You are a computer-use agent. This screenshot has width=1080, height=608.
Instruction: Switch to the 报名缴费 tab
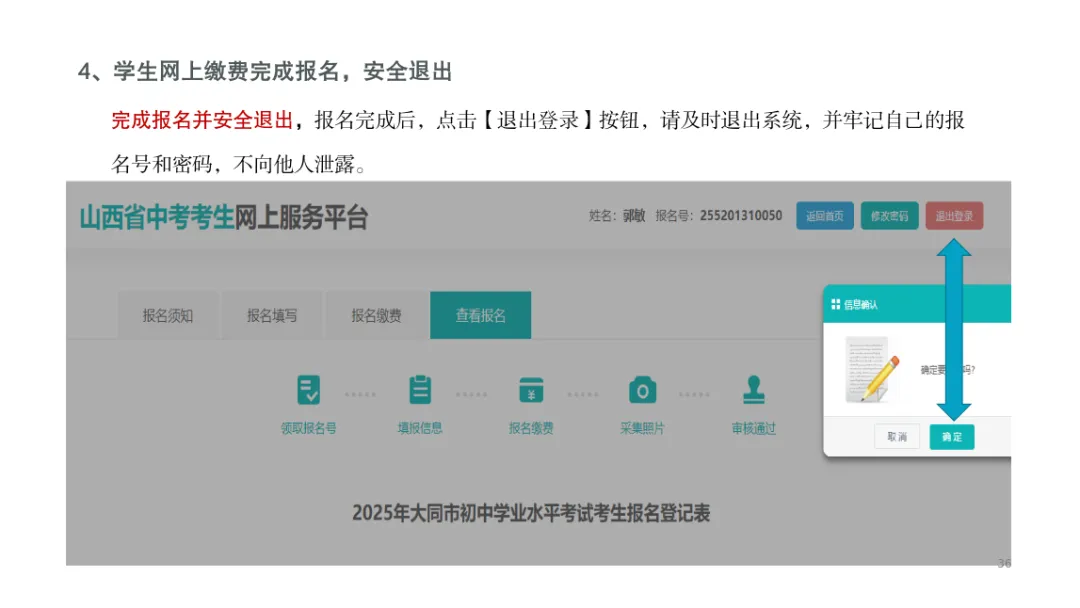(x=377, y=315)
